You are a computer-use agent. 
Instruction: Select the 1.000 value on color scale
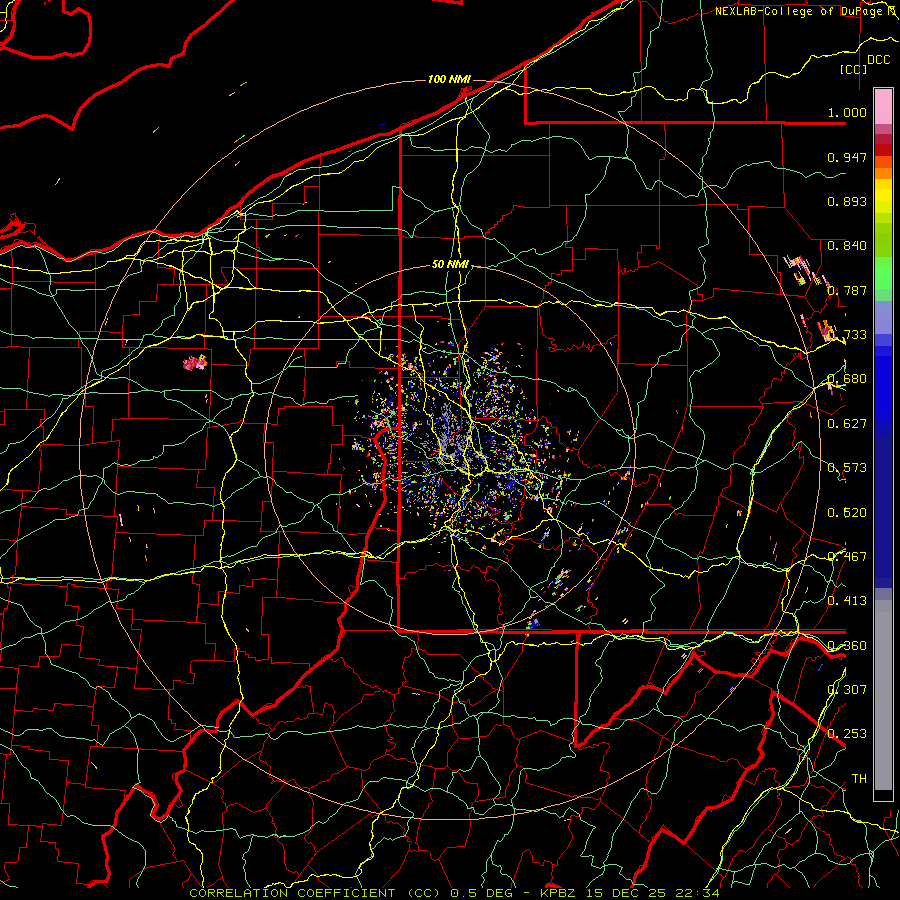847,112
